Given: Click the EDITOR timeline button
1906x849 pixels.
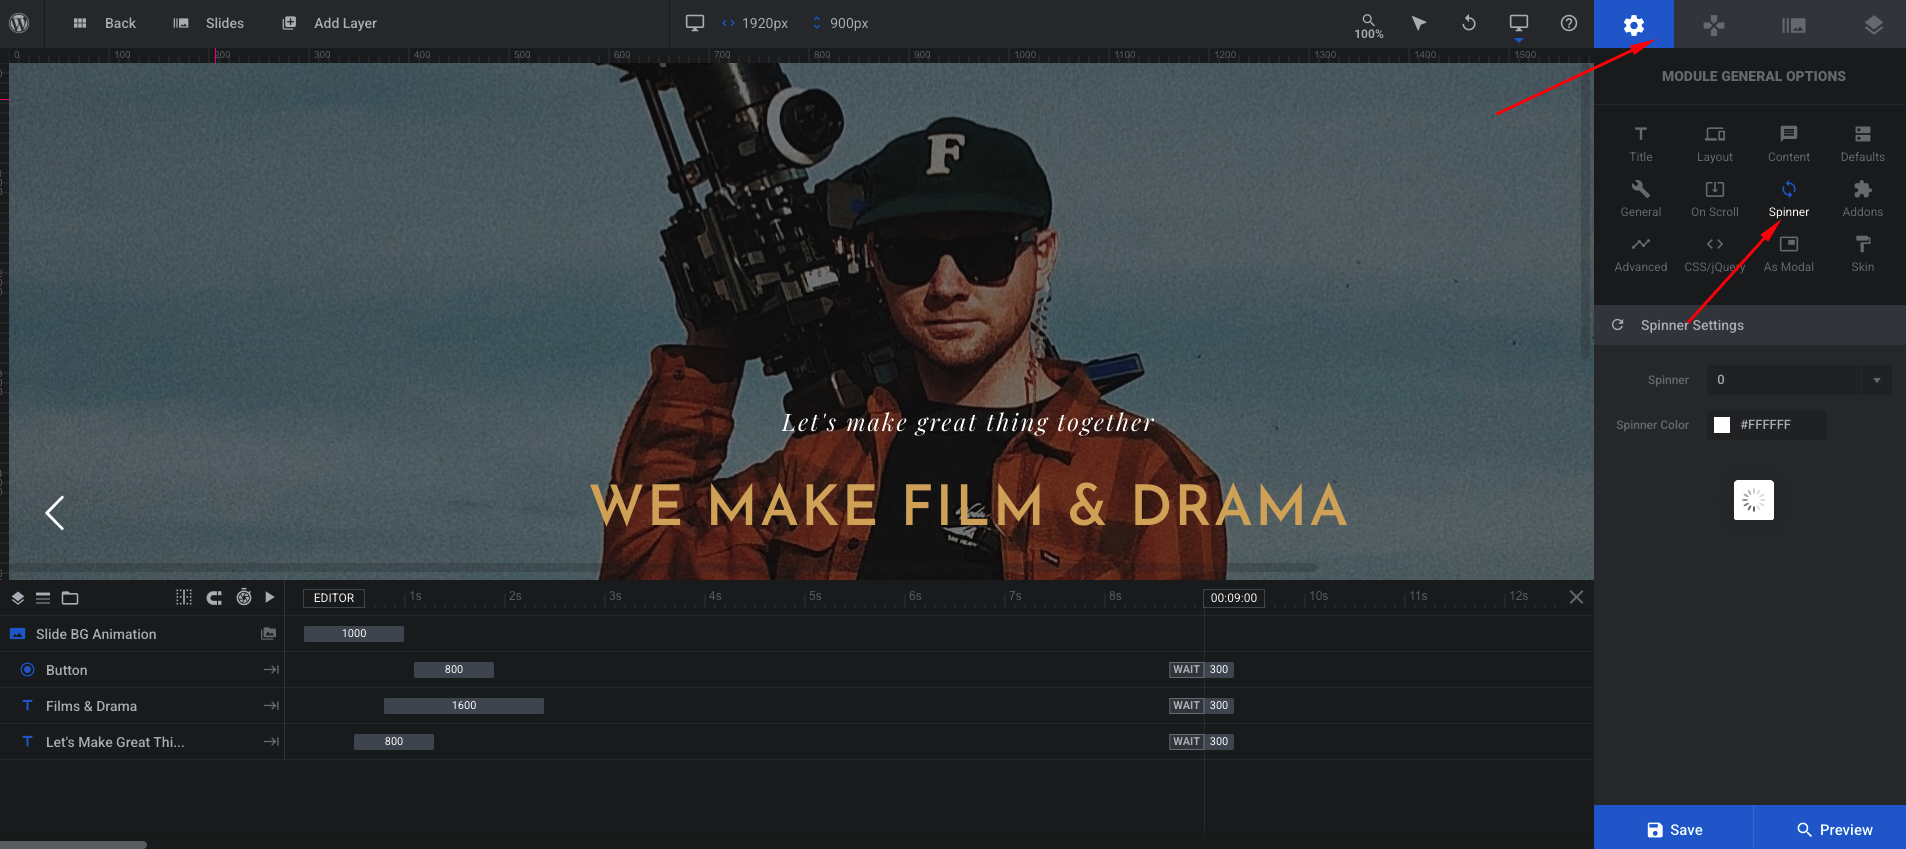Looking at the screenshot, I should [334, 598].
